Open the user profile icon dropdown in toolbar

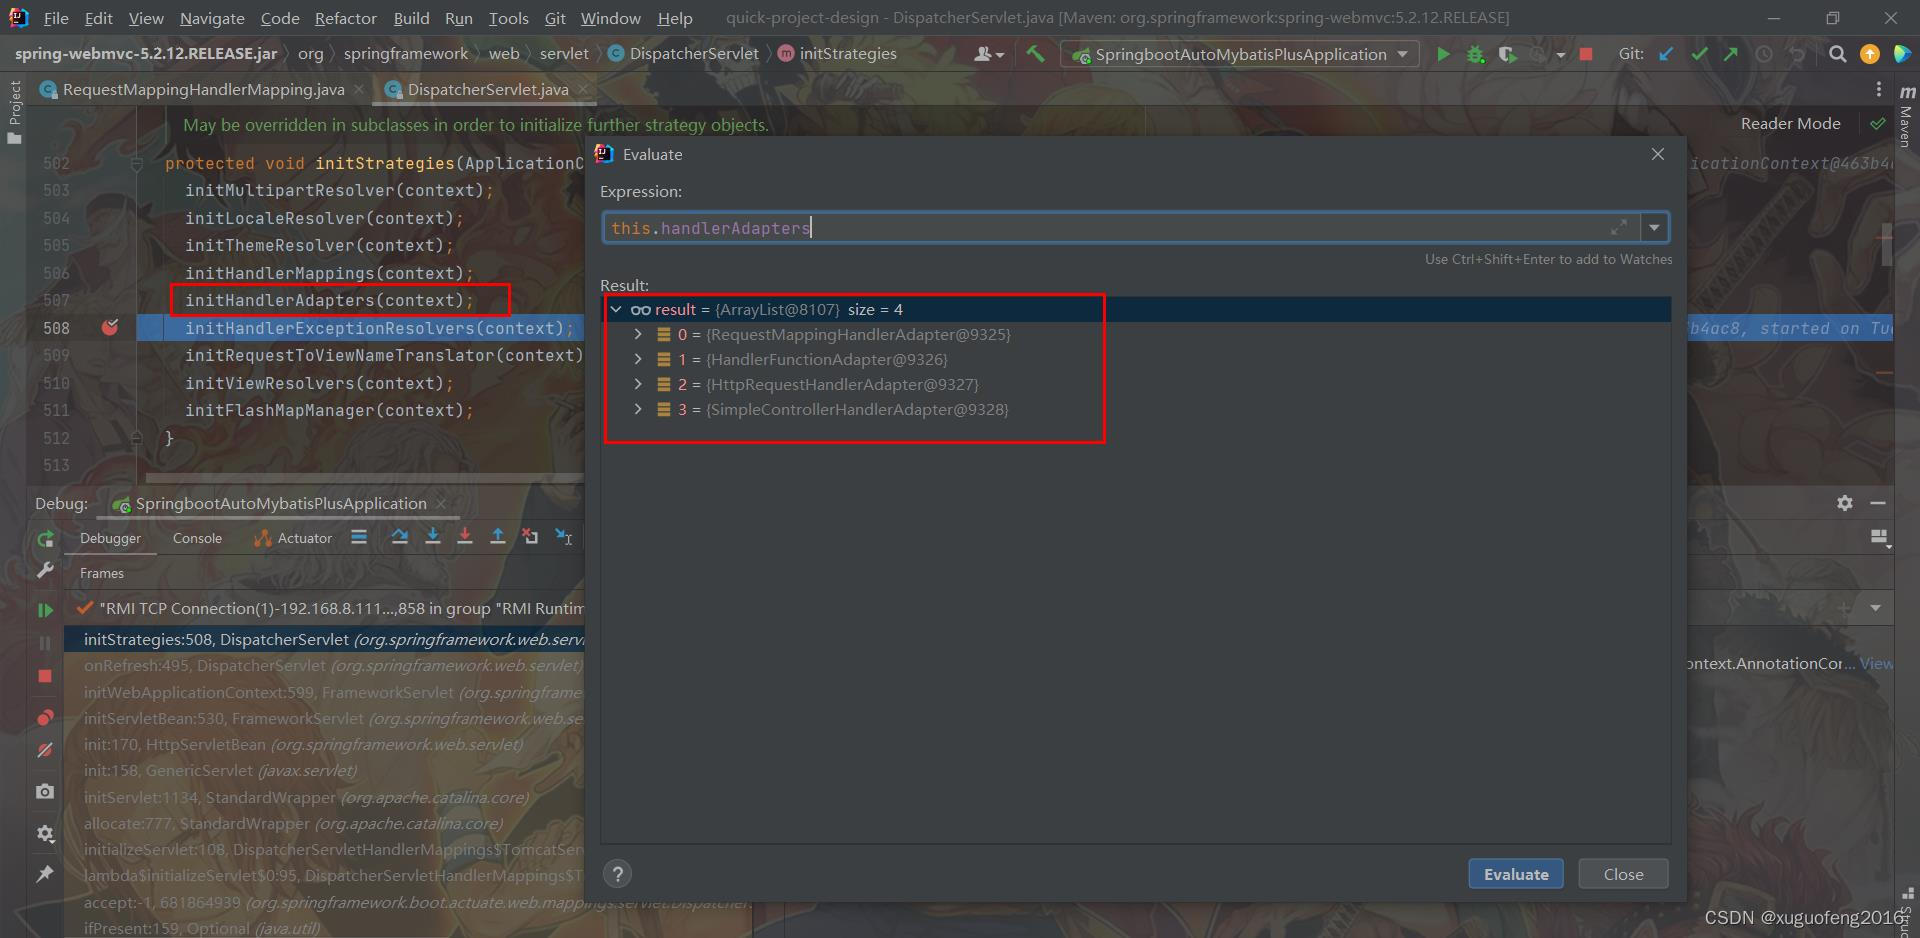pos(988,54)
